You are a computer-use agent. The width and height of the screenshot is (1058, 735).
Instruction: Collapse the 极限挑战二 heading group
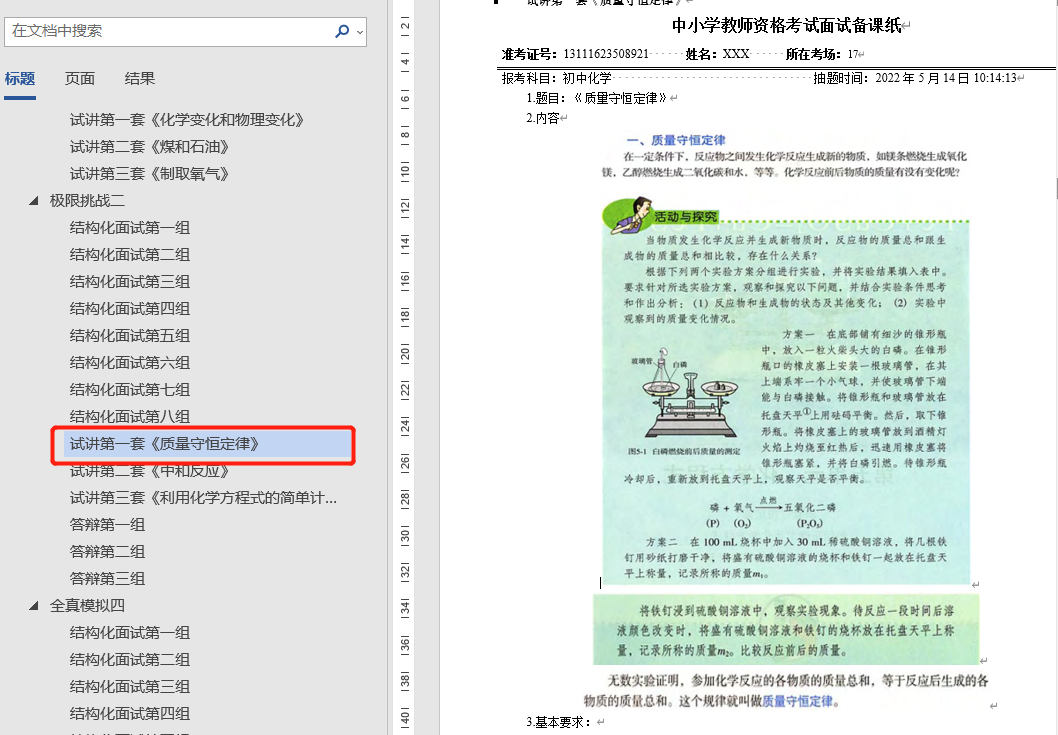pyautogui.click(x=35, y=201)
